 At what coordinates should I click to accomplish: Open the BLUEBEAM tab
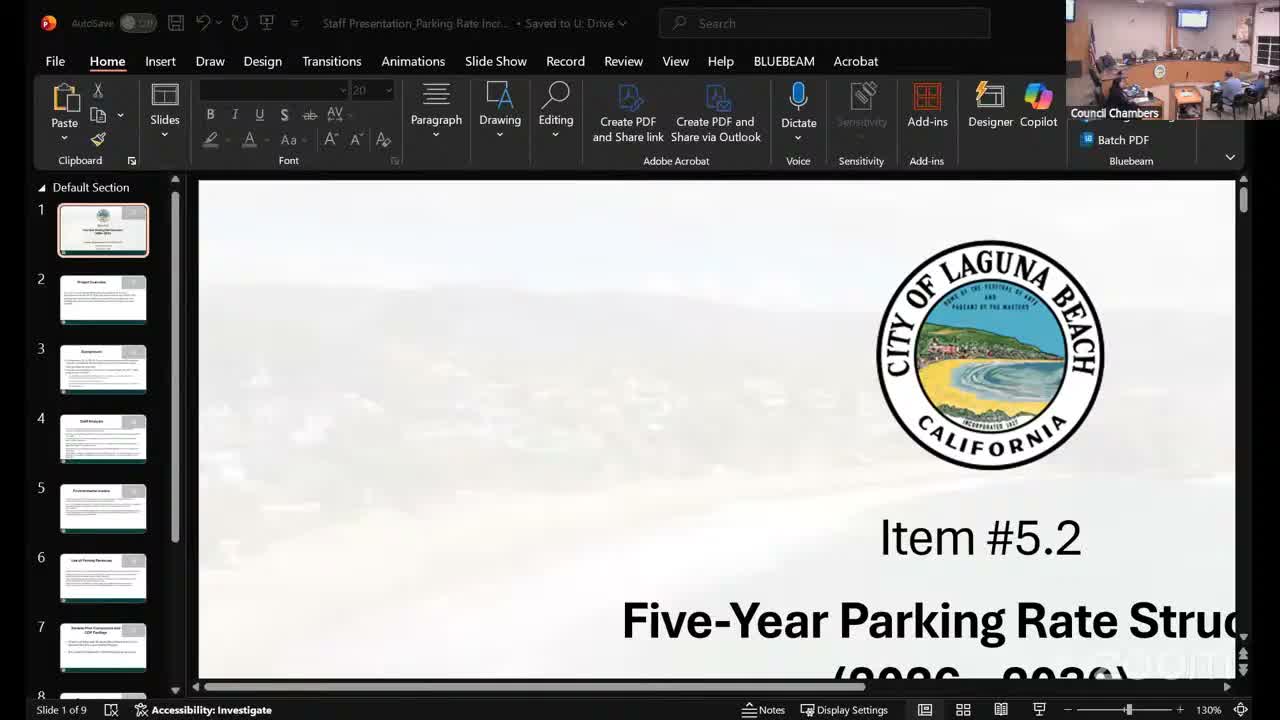tap(784, 61)
